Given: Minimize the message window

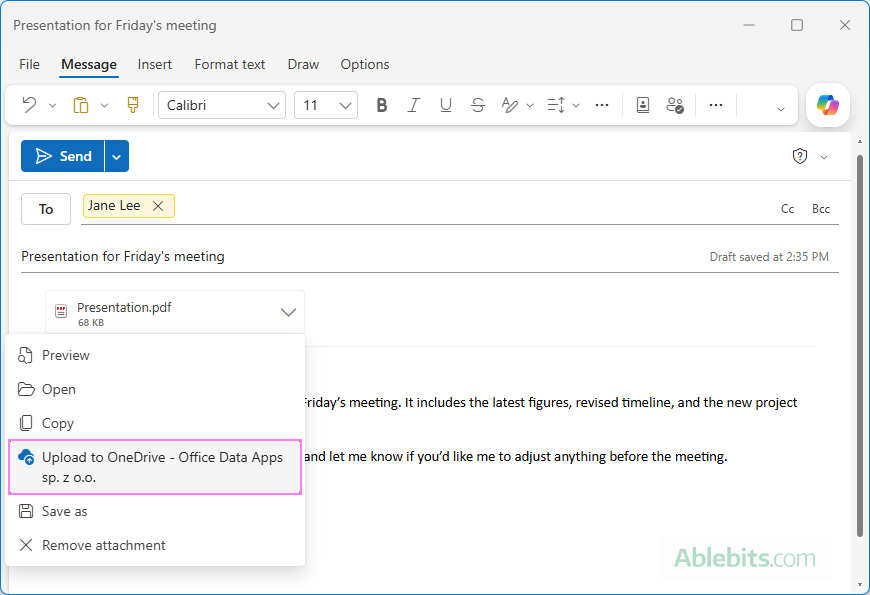Looking at the screenshot, I should click(749, 25).
